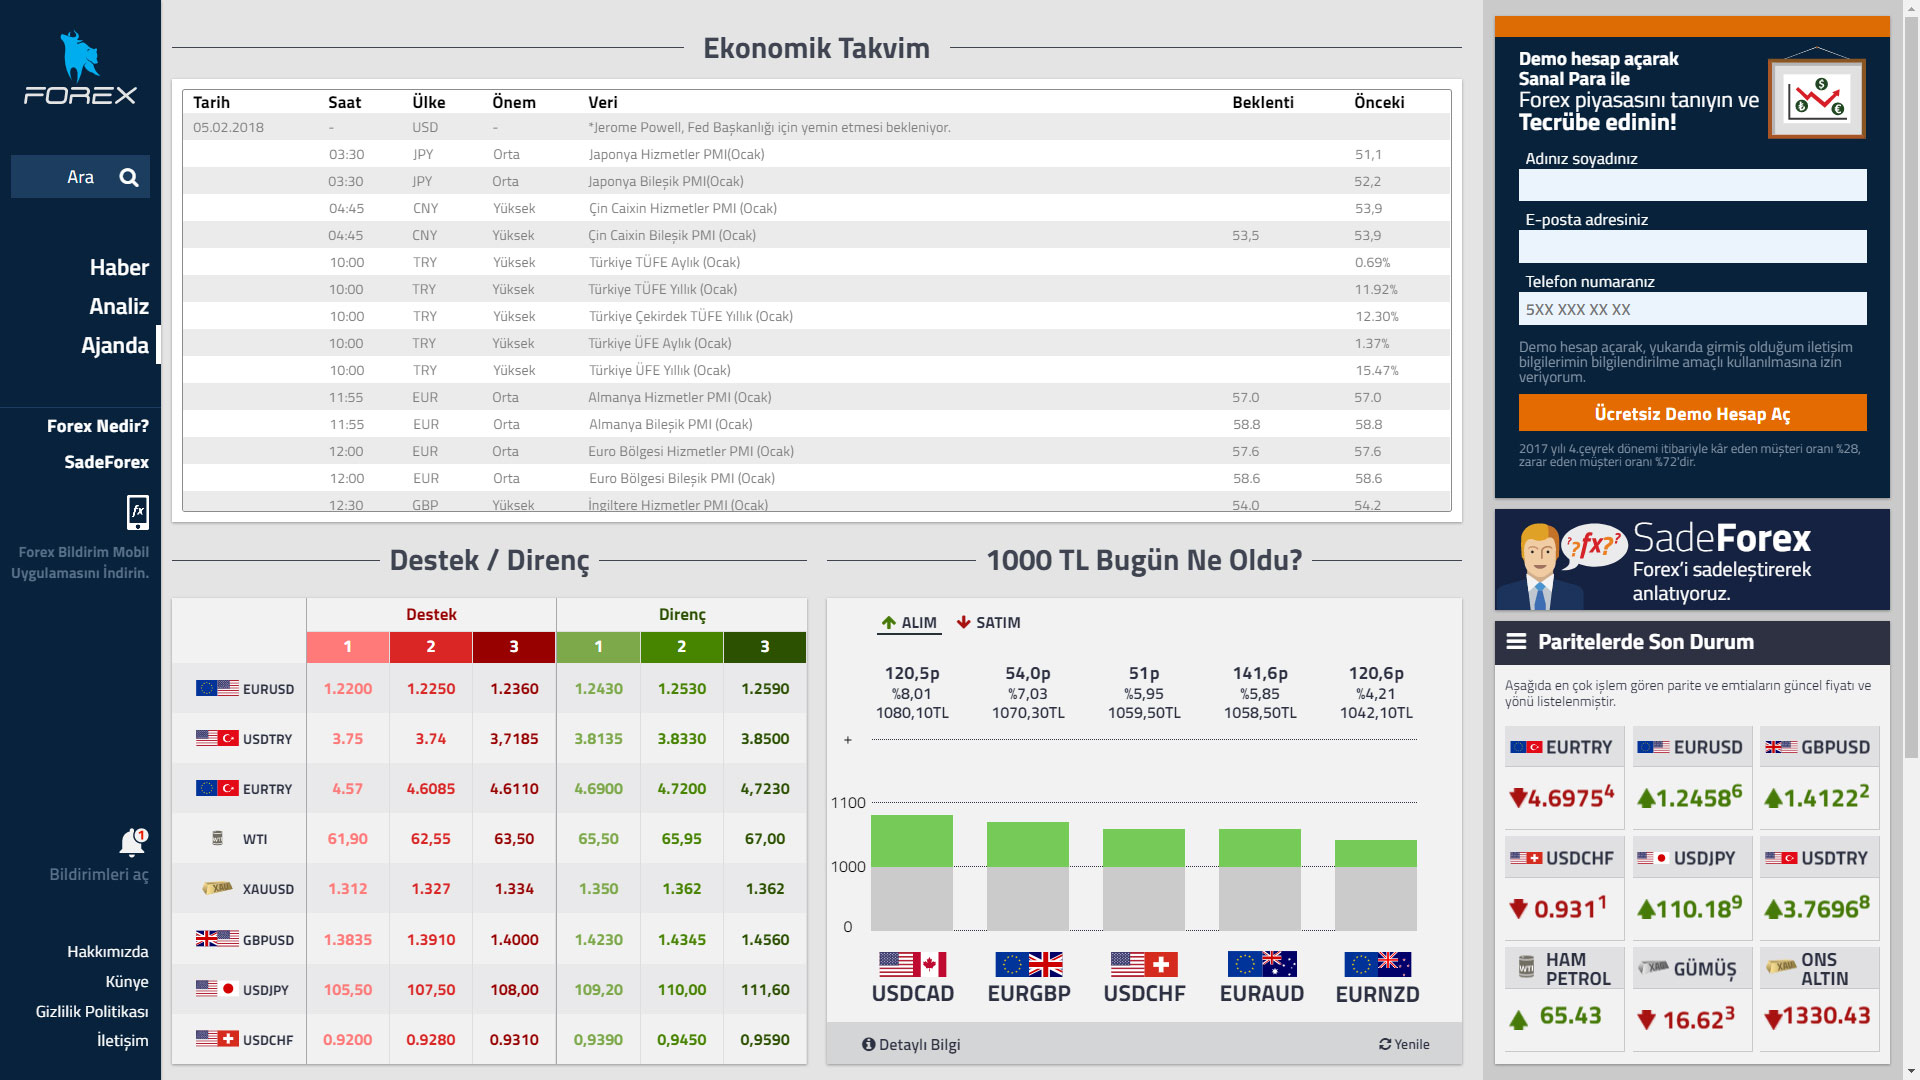This screenshot has width=1920, height=1080.
Task: Click the EURAUD flags in the chart
Action: tap(1262, 964)
